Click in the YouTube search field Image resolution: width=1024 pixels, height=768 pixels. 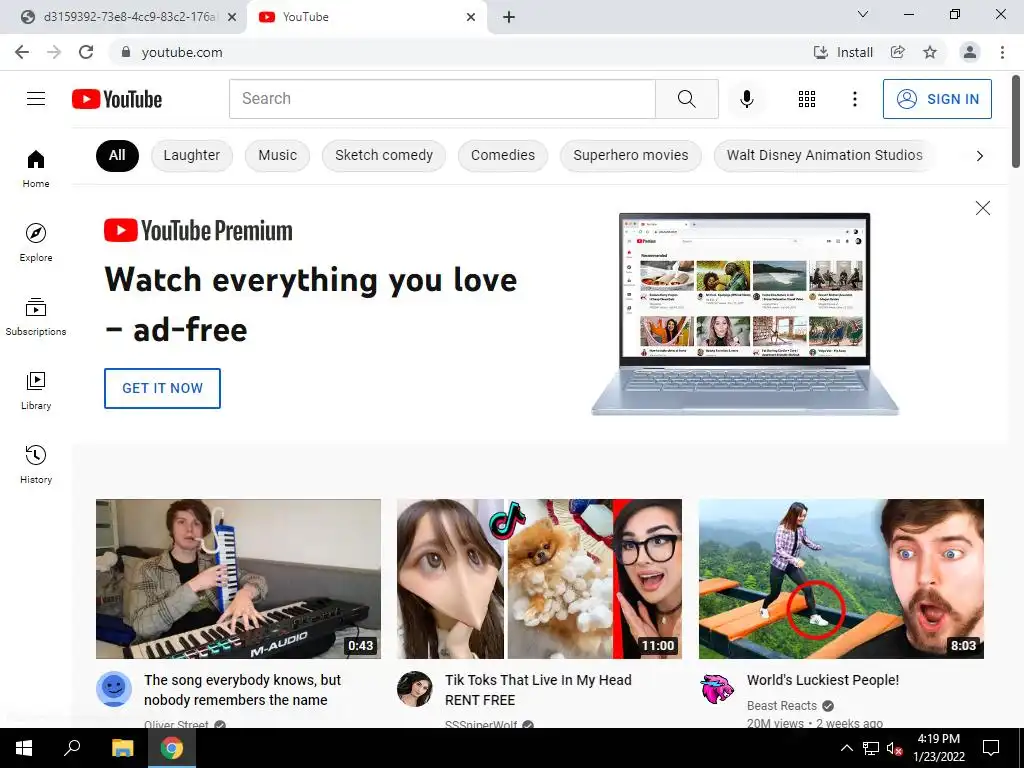pos(442,99)
